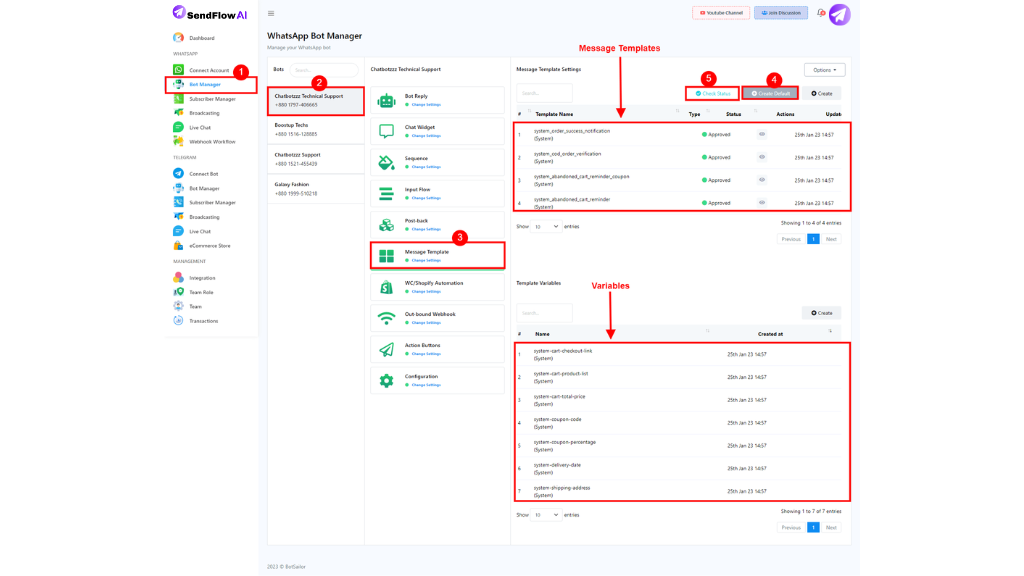The height and width of the screenshot is (576, 1024).
Task: Open Out-bound Webhook wifi icon
Action: coord(387,319)
